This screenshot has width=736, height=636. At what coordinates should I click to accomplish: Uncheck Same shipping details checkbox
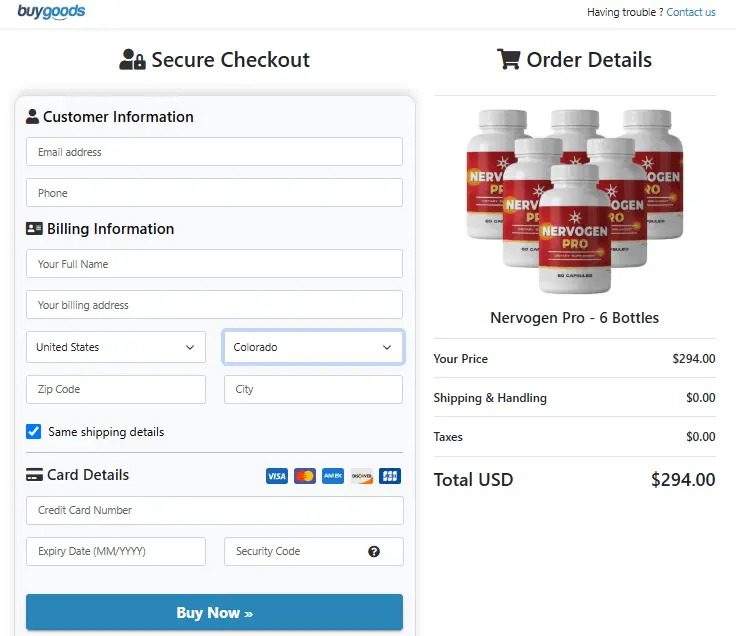pyautogui.click(x=34, y=432)
